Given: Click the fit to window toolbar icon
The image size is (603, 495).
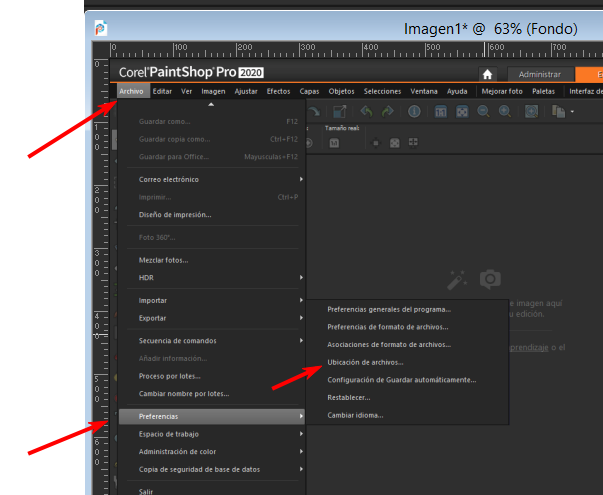Looking at the screenshot, I should point(462,112).
